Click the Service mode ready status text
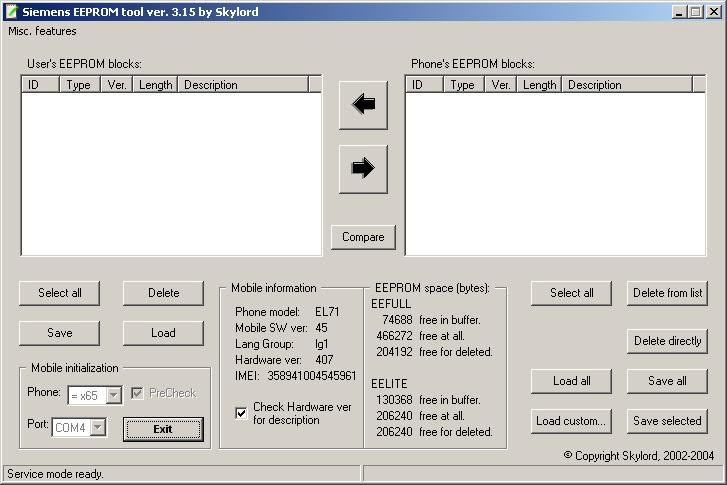 coord(55,474)
